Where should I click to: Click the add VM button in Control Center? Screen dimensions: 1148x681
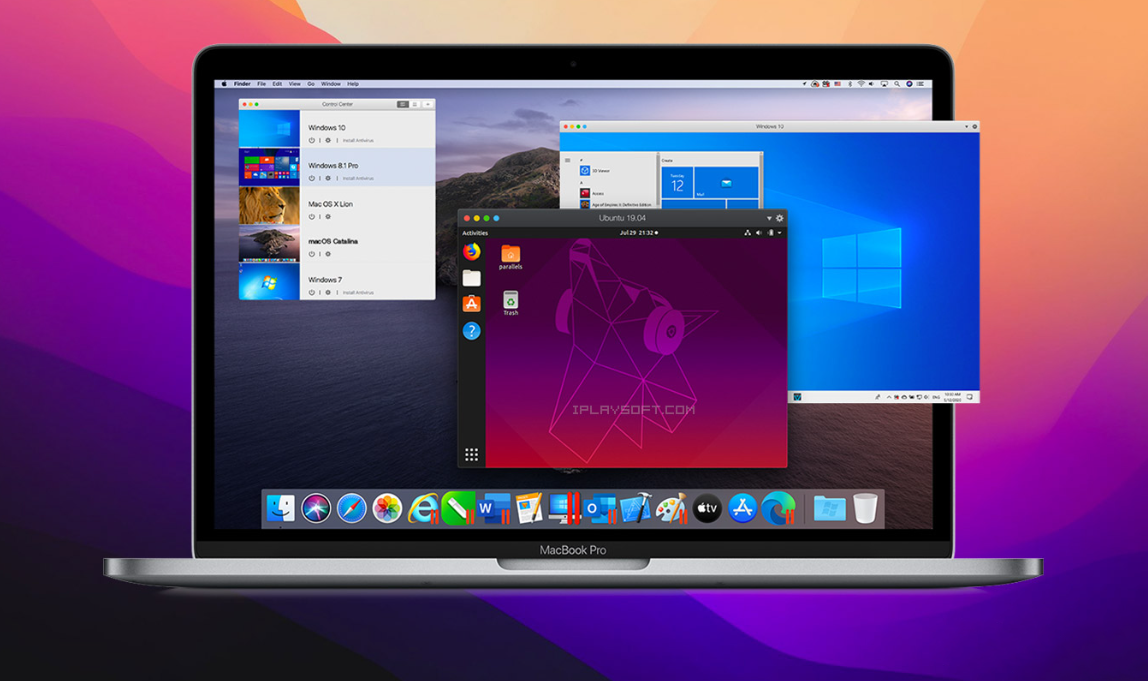[x=428, y=105]
